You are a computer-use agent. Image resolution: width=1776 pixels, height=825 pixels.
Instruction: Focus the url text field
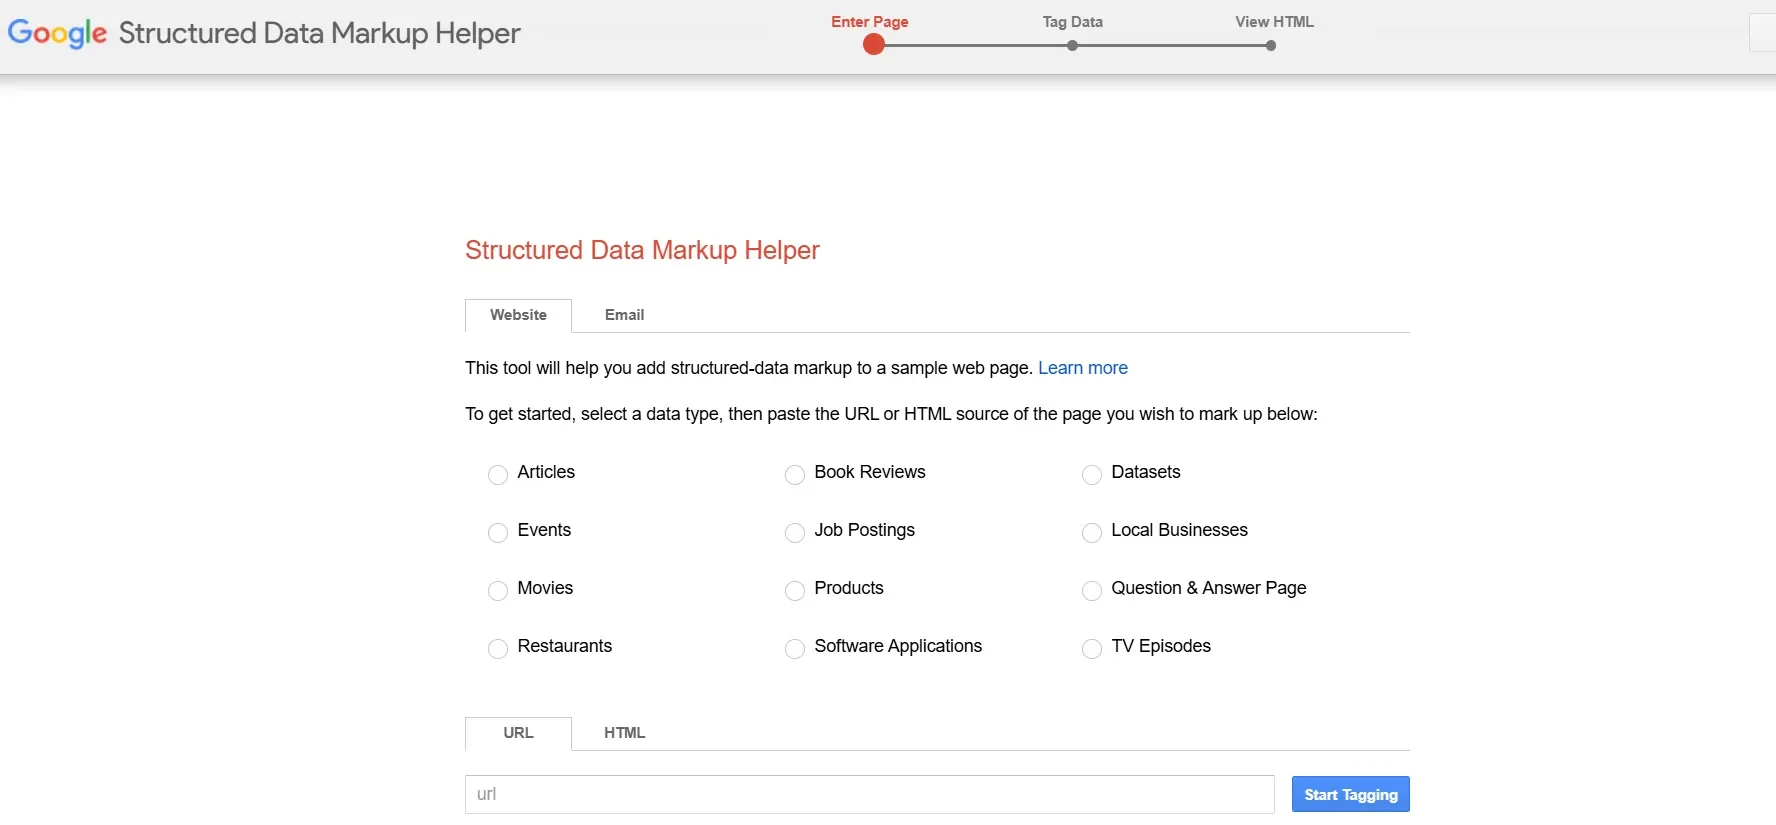pyautogui.click(x=869, y=794)
